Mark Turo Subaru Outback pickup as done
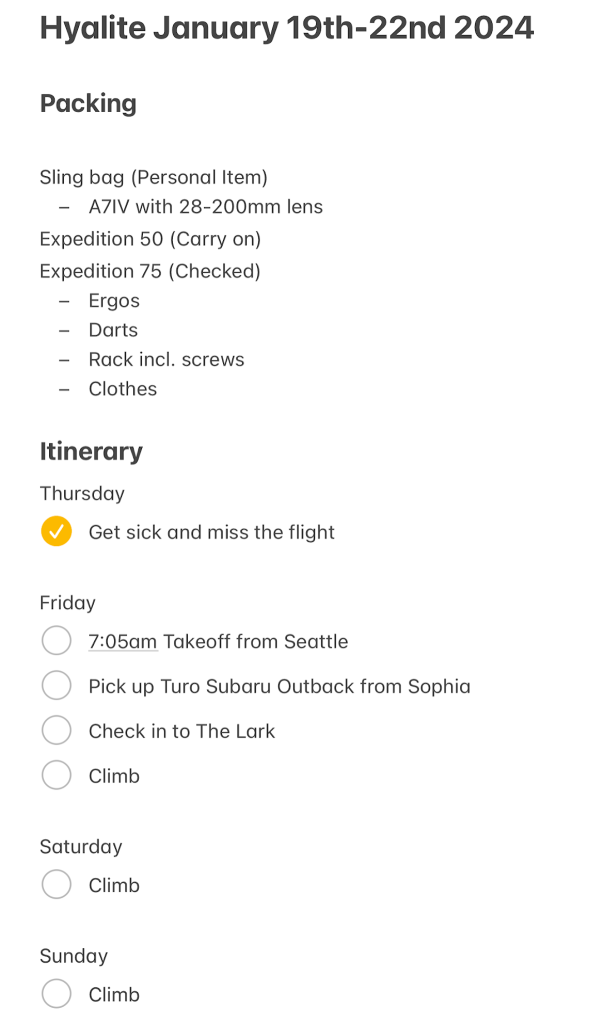Image resolution: width=603 pixels, height=1024 pixels. [57, 686]
